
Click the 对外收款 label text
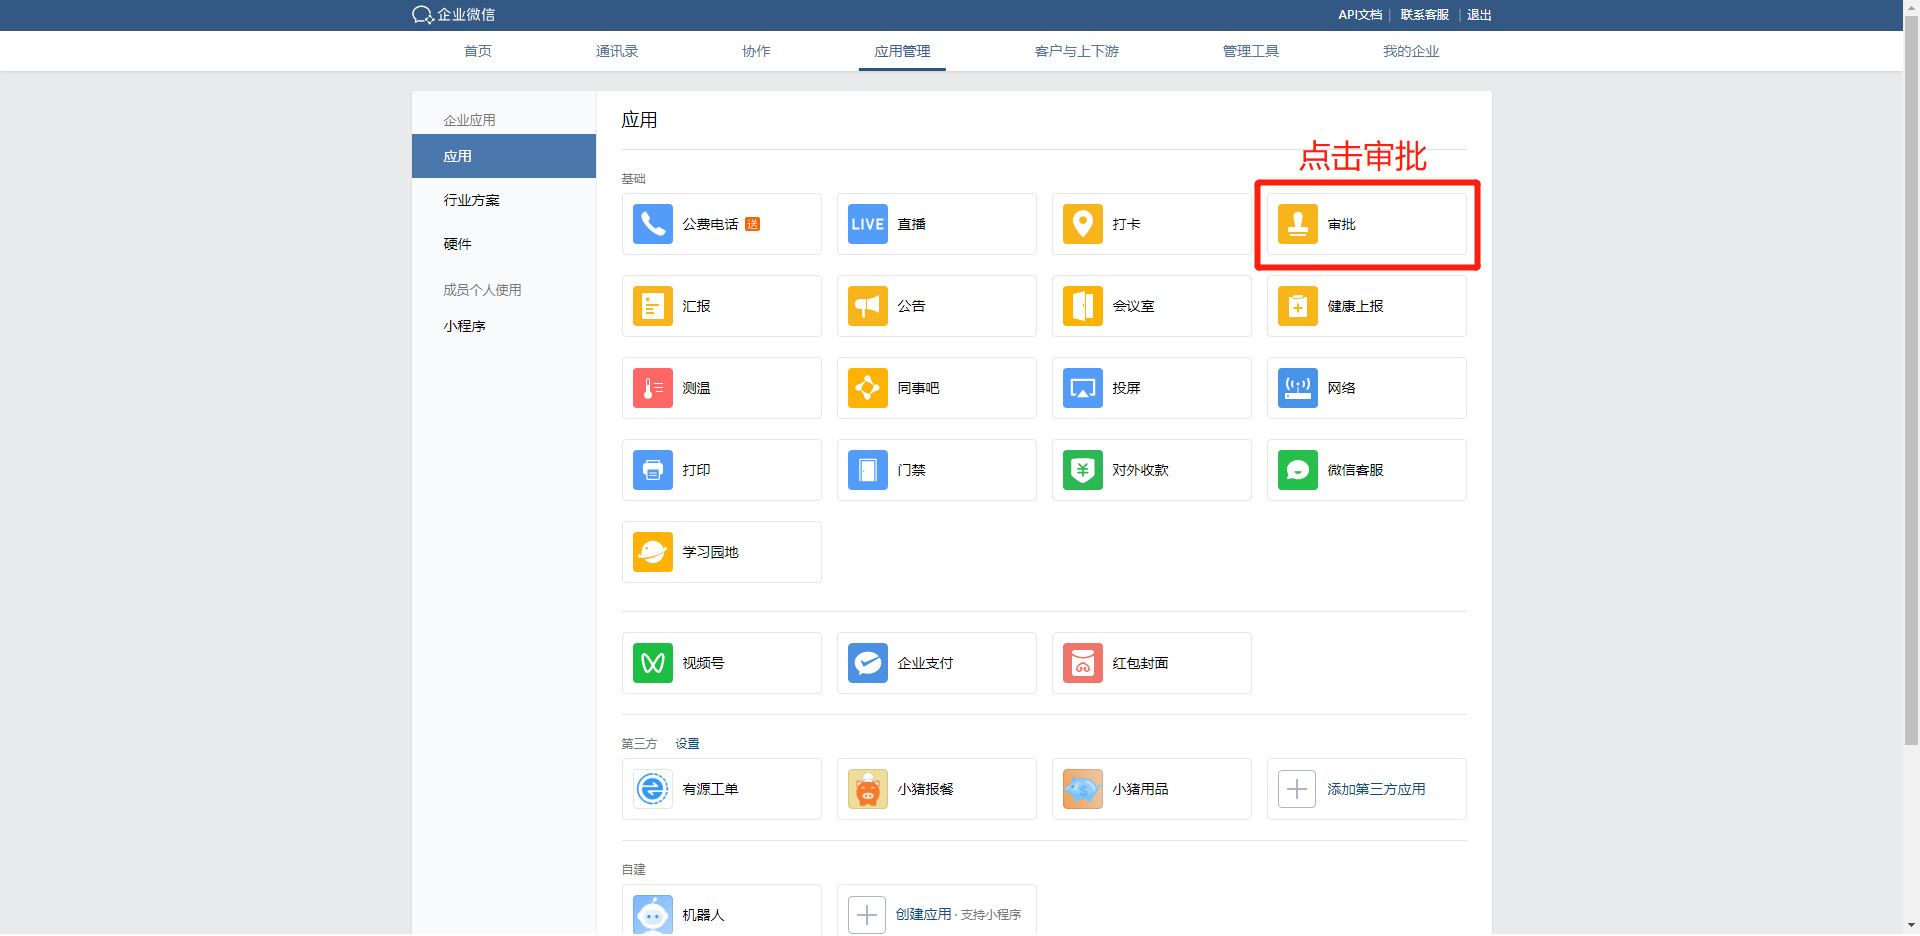coord(1140,470)
